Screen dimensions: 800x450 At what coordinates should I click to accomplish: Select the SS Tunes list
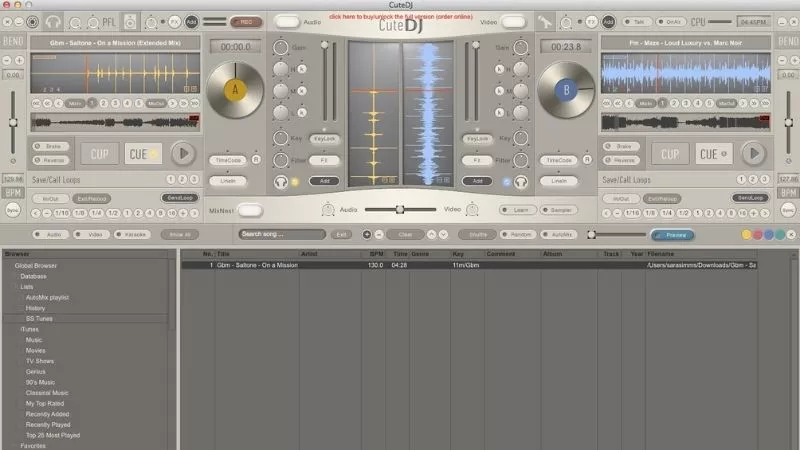[39, 318]
